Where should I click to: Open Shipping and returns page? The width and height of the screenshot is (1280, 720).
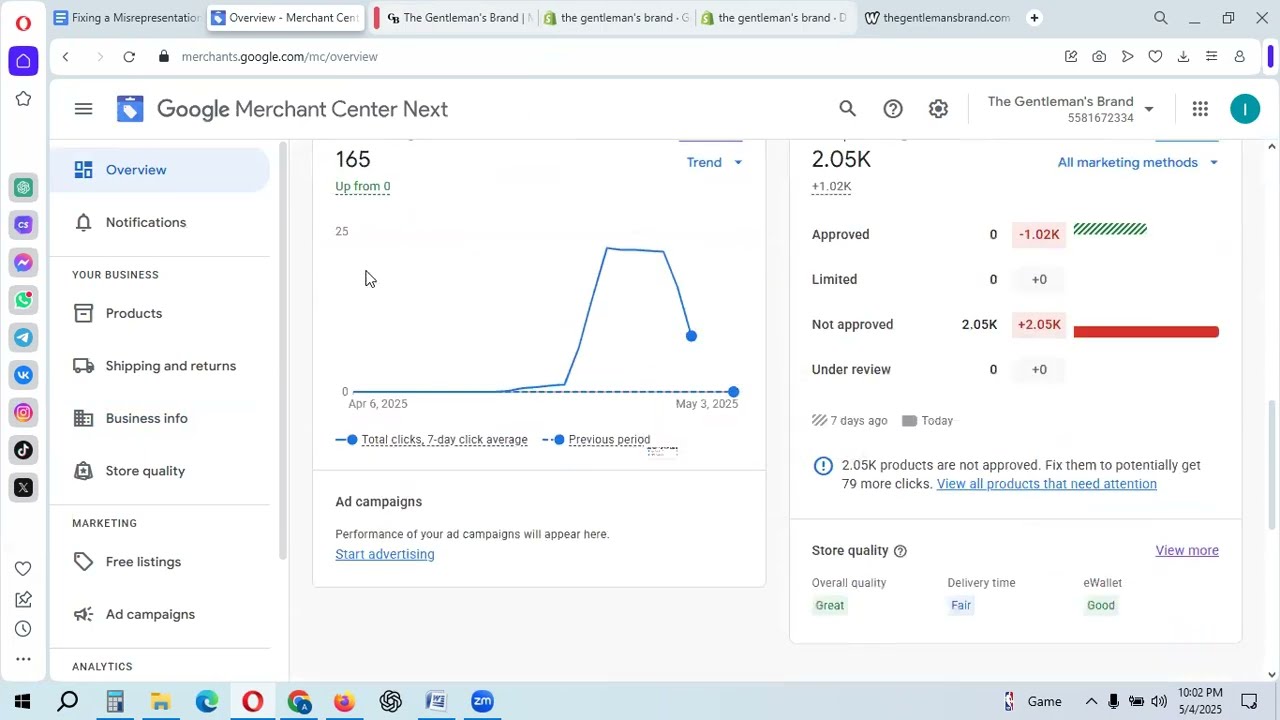click(160, 366)
